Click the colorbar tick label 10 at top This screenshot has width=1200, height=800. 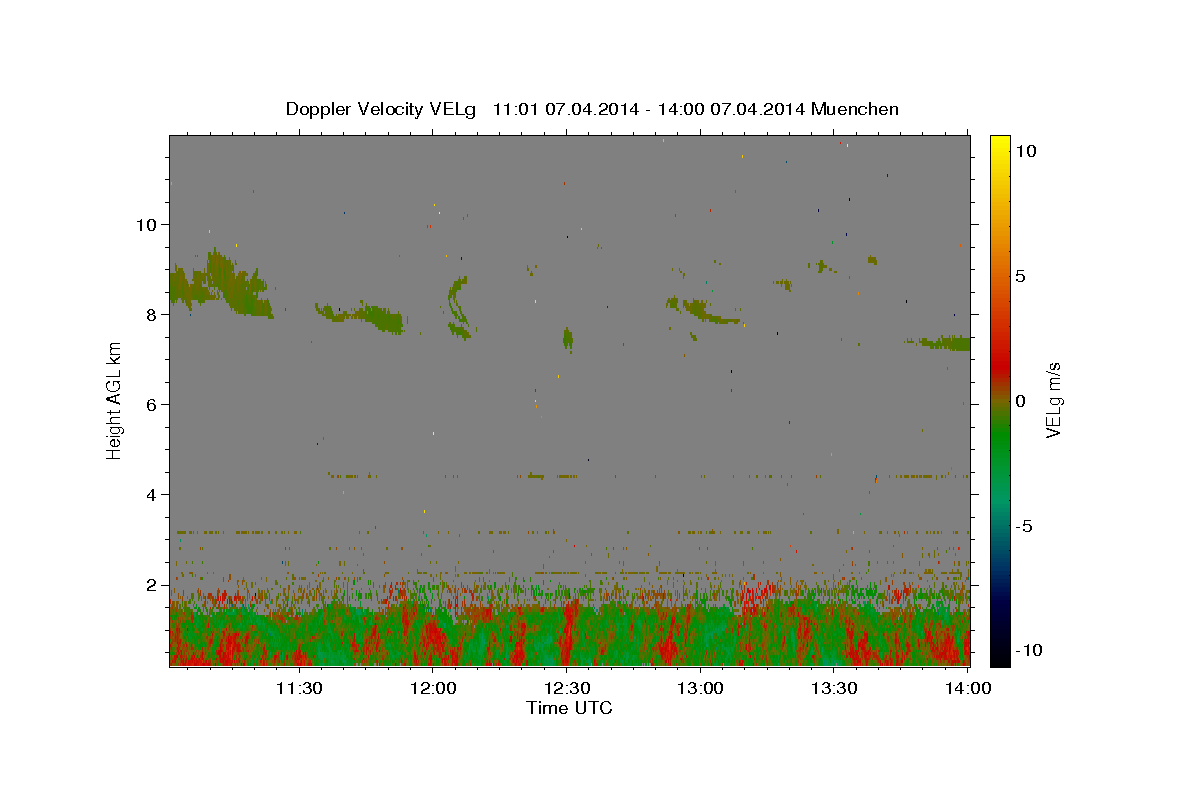[x=1026, y=151]
